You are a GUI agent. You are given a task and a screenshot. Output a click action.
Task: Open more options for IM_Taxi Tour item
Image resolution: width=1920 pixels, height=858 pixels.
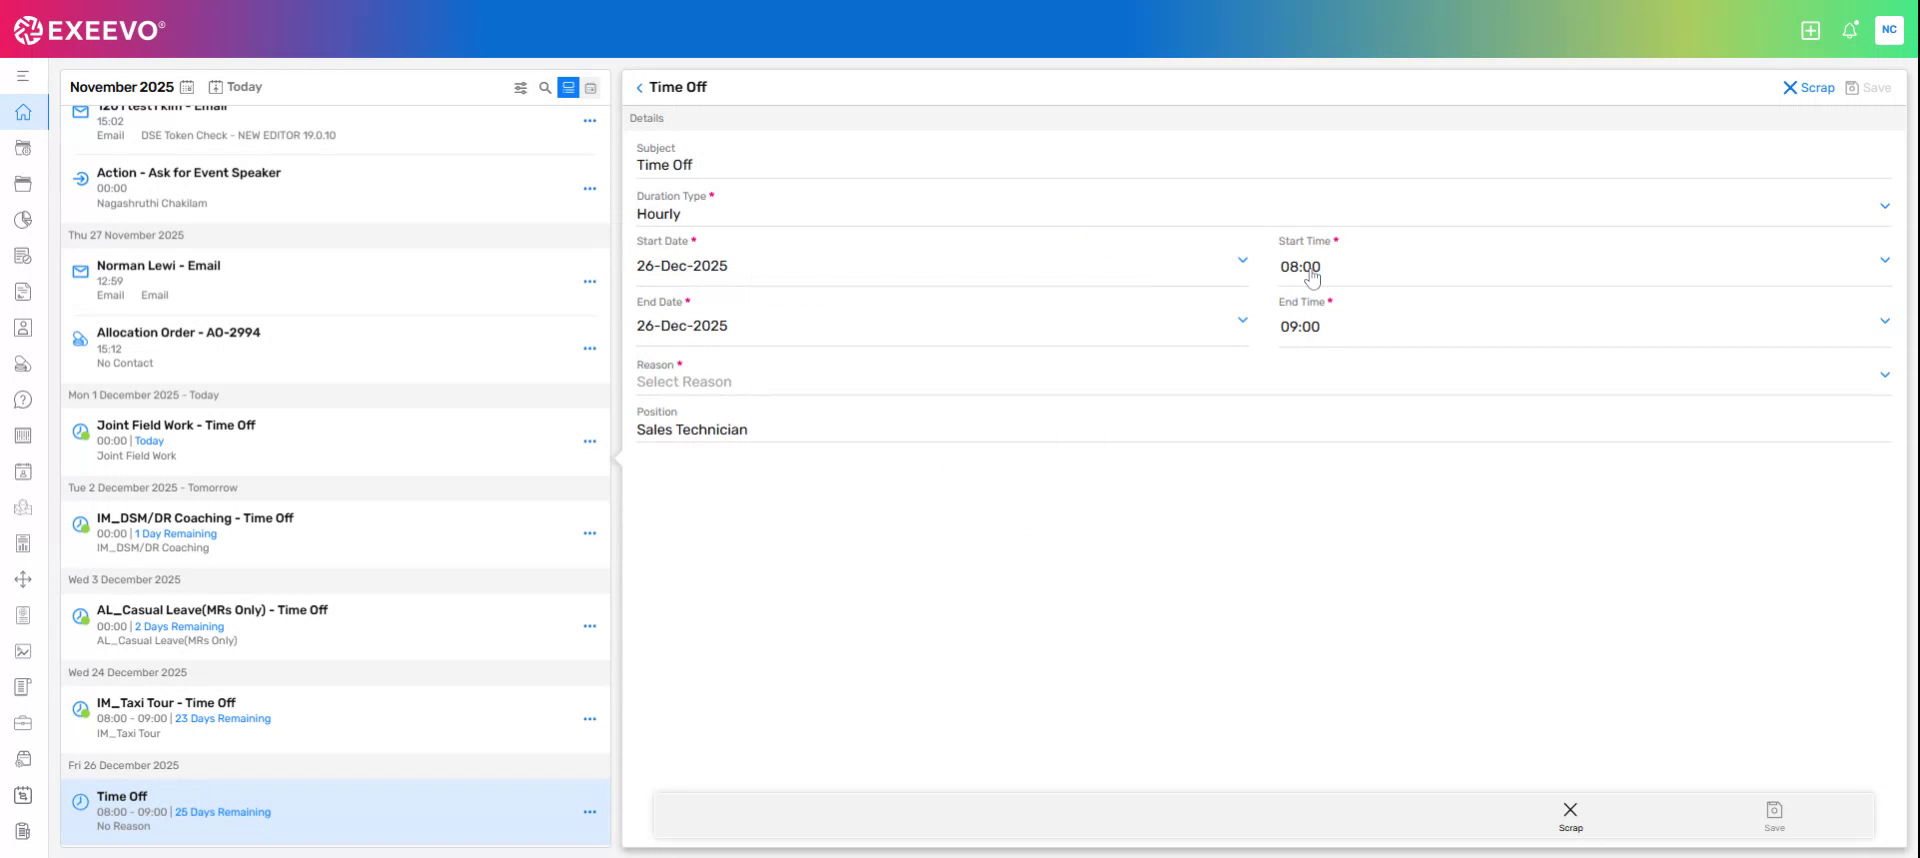590,719
